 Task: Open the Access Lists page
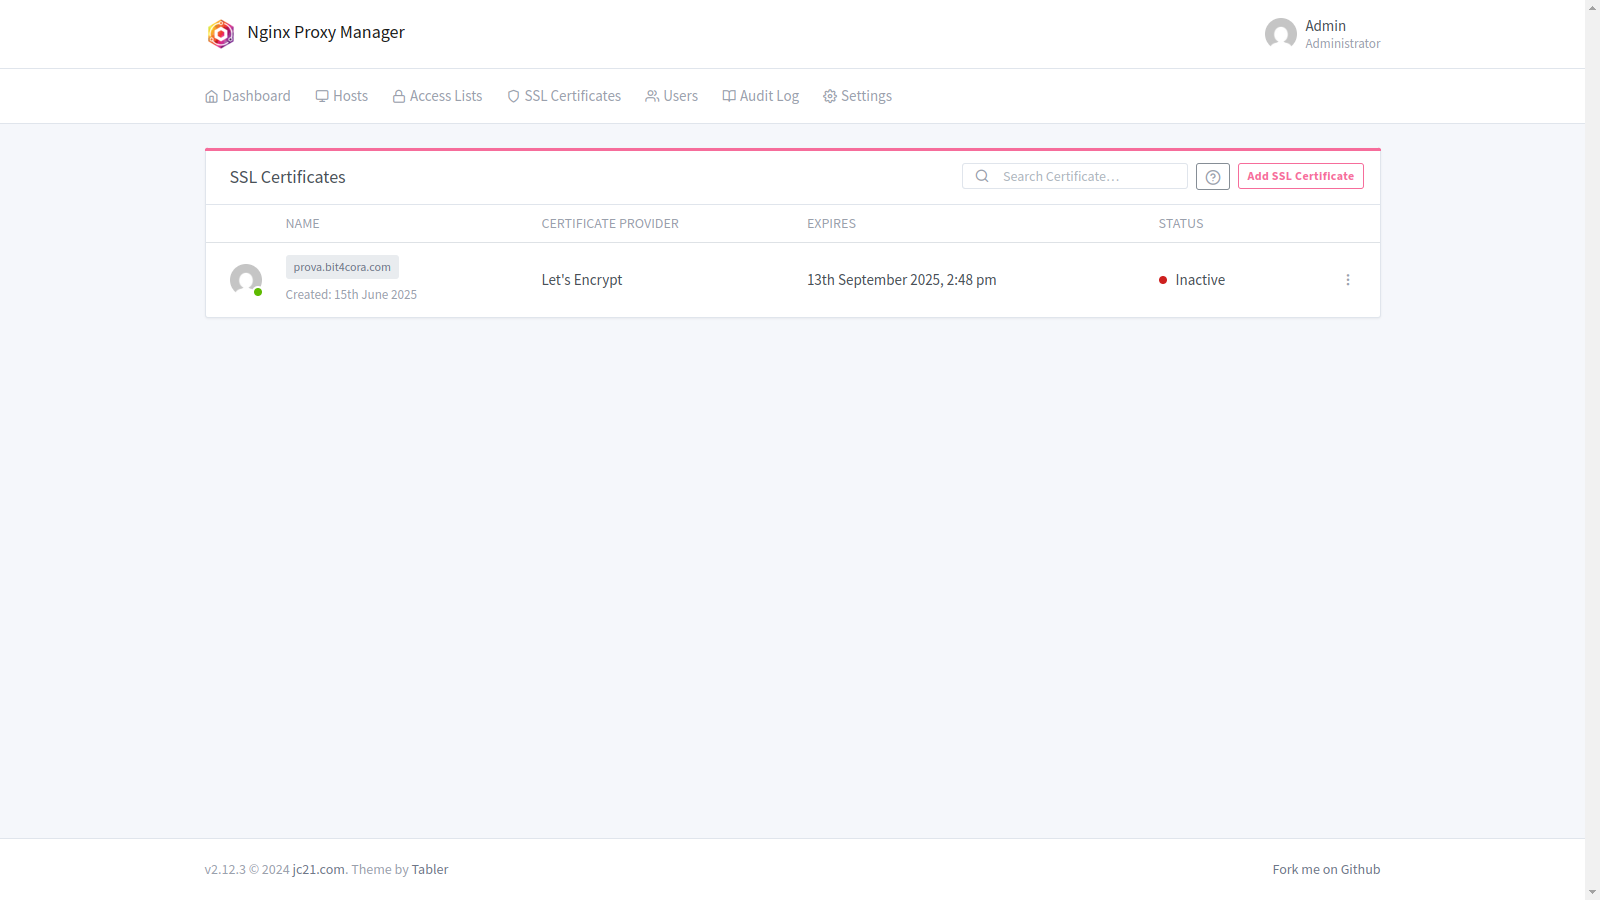pyautogui.click(x=437, y=96)
